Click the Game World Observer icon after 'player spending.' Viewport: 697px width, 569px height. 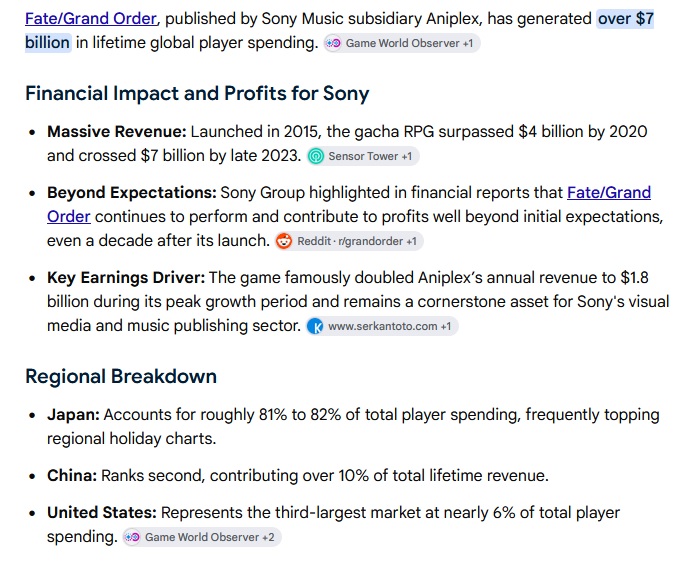333,43
